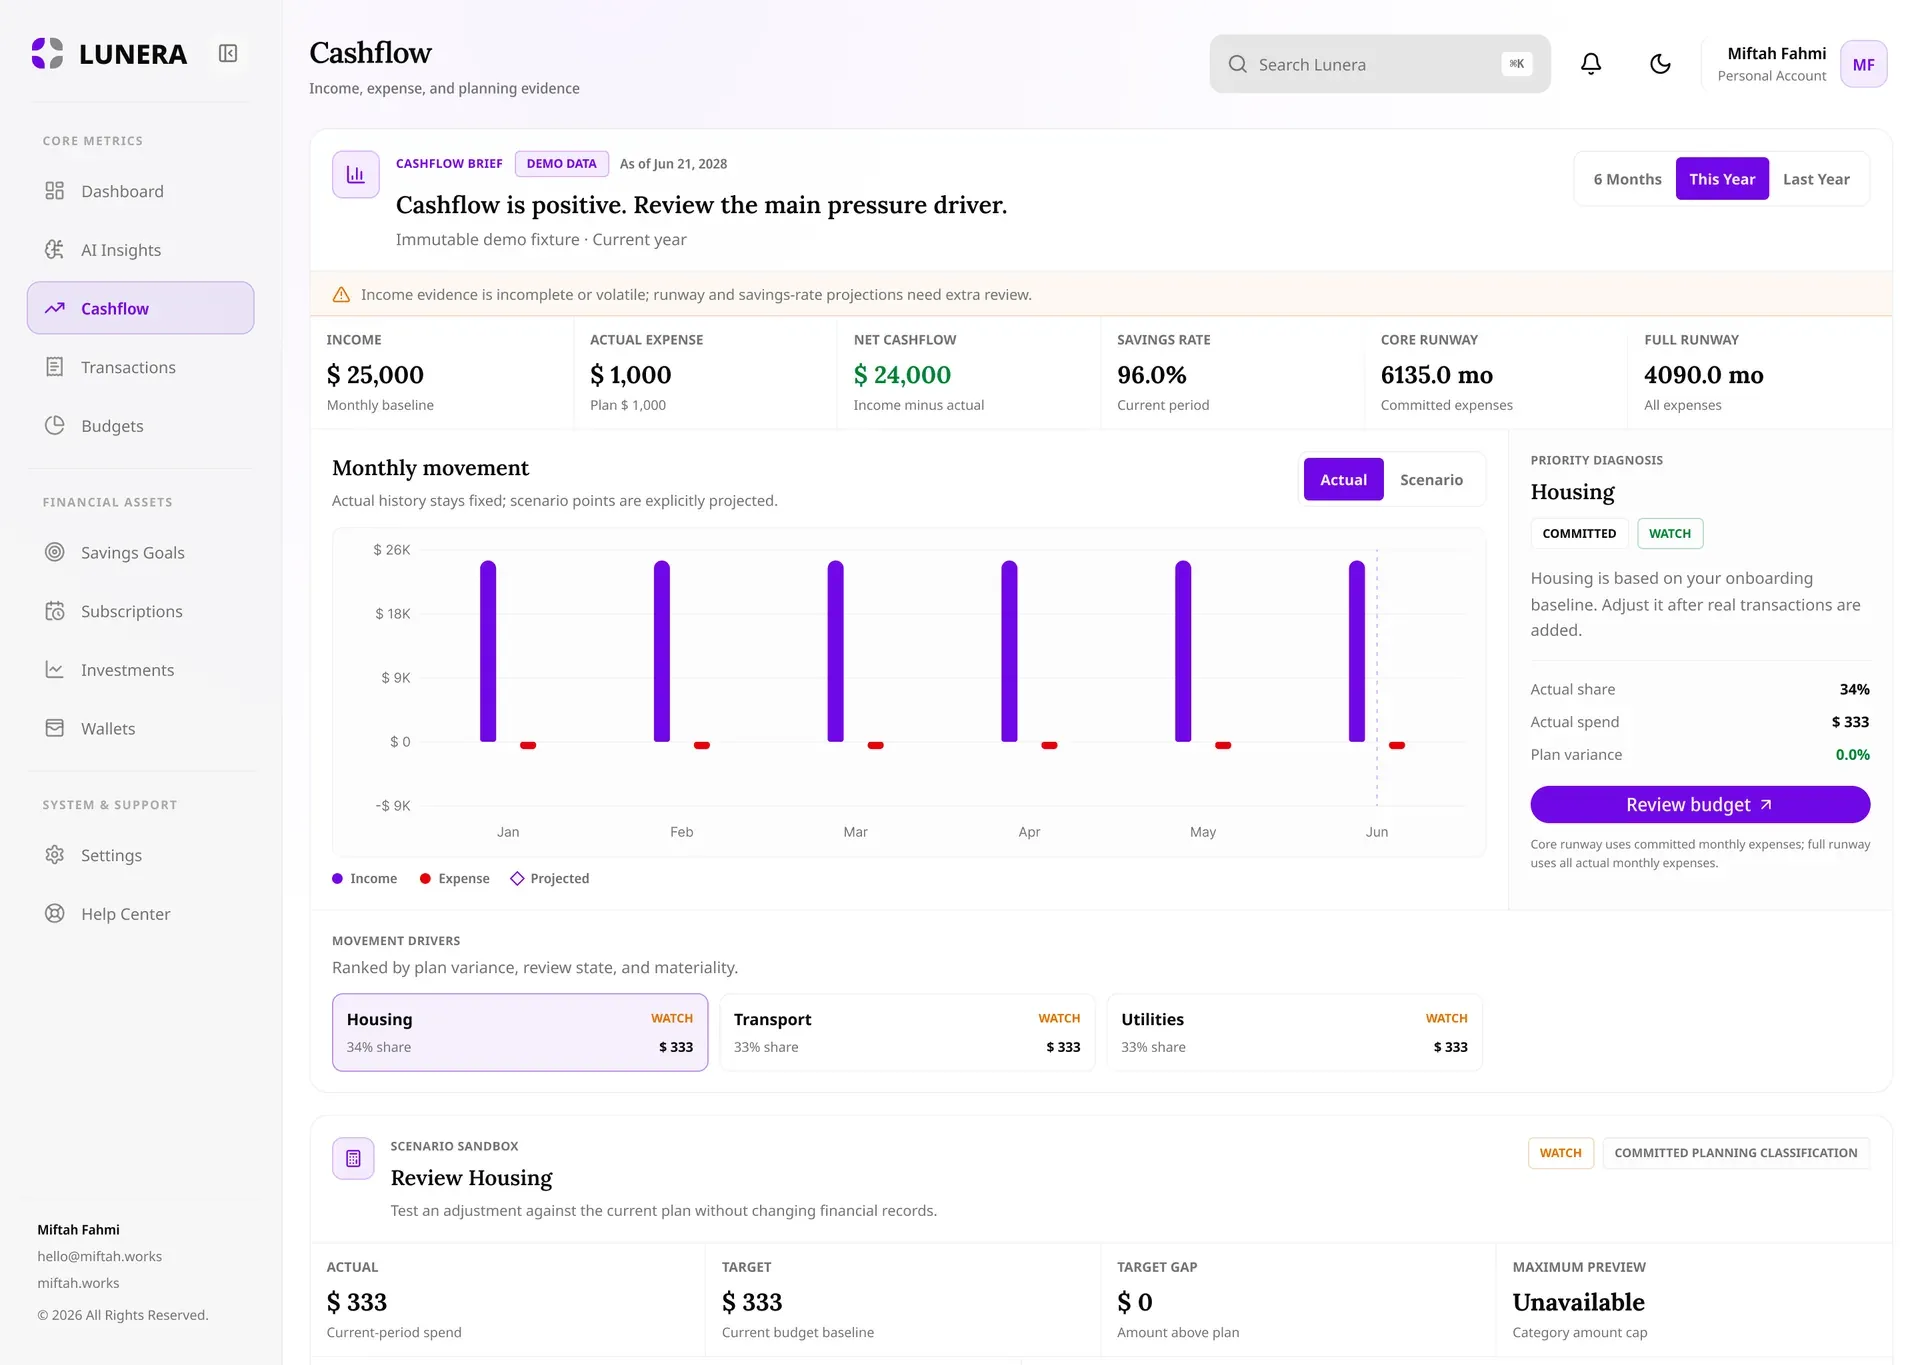
Task: Click the Scenario Sandbox calculator icon
Action: [353, 1159]
